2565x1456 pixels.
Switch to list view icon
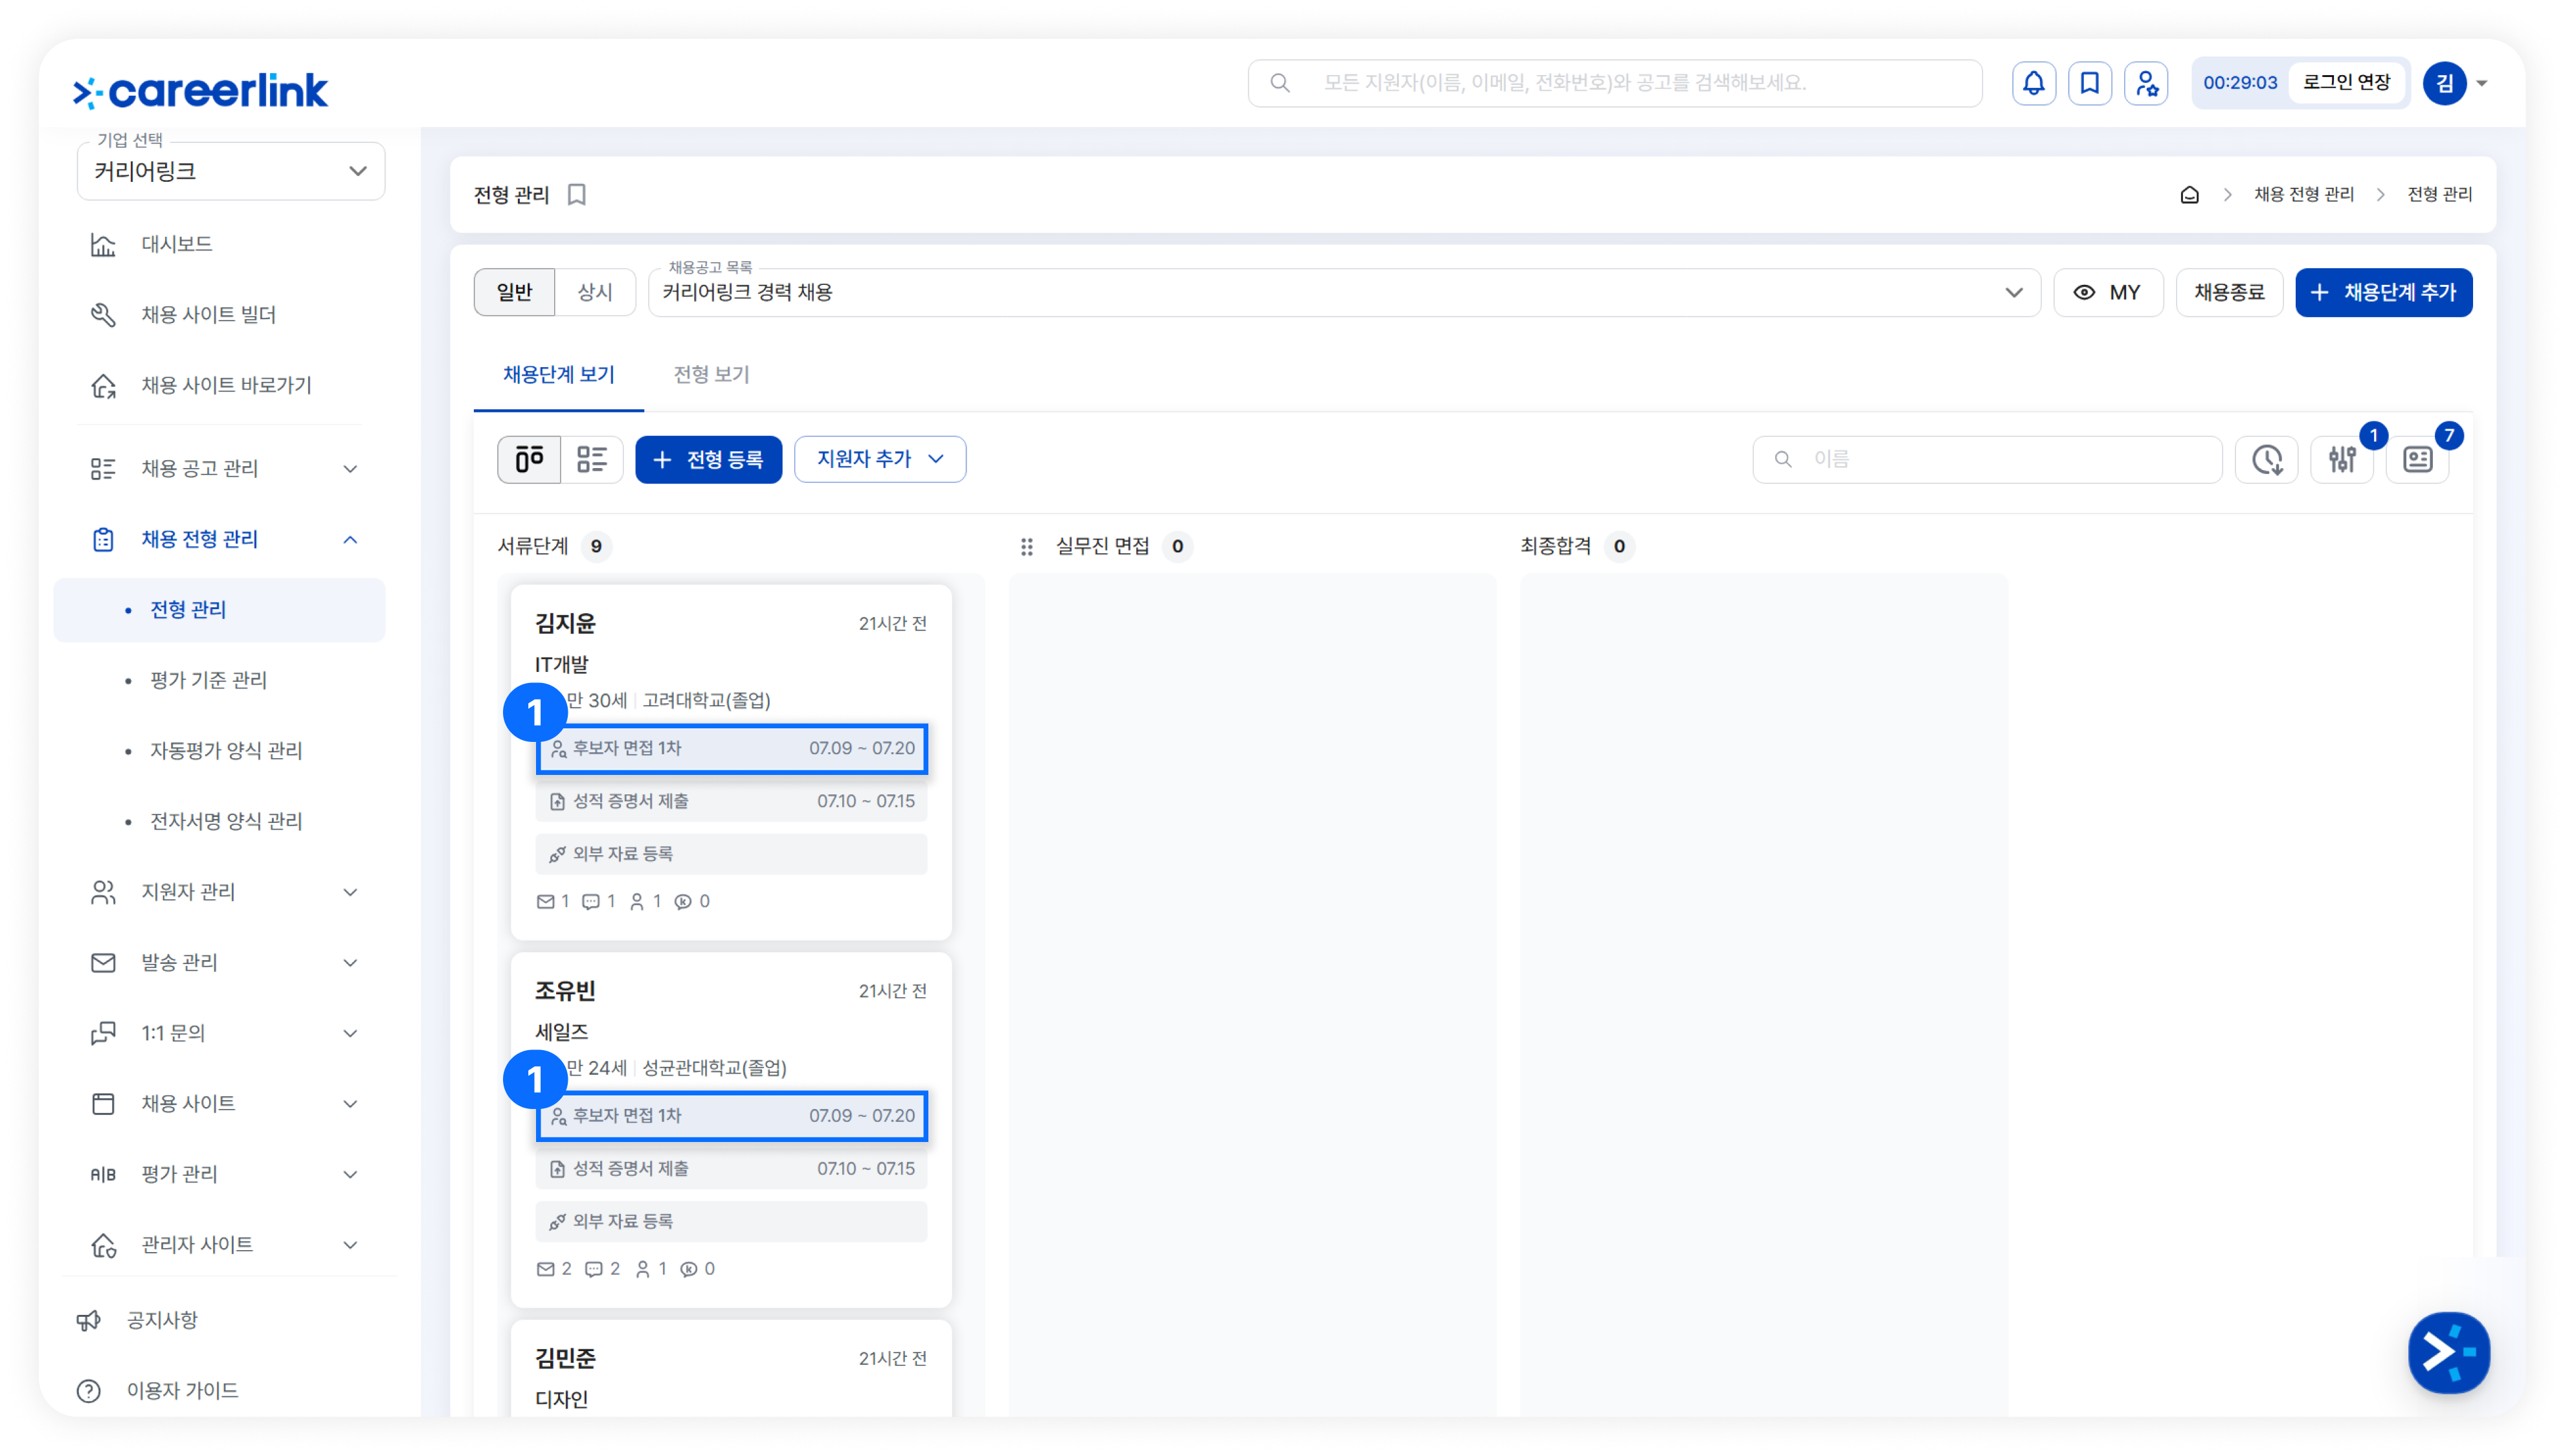(x=592, y=459)
